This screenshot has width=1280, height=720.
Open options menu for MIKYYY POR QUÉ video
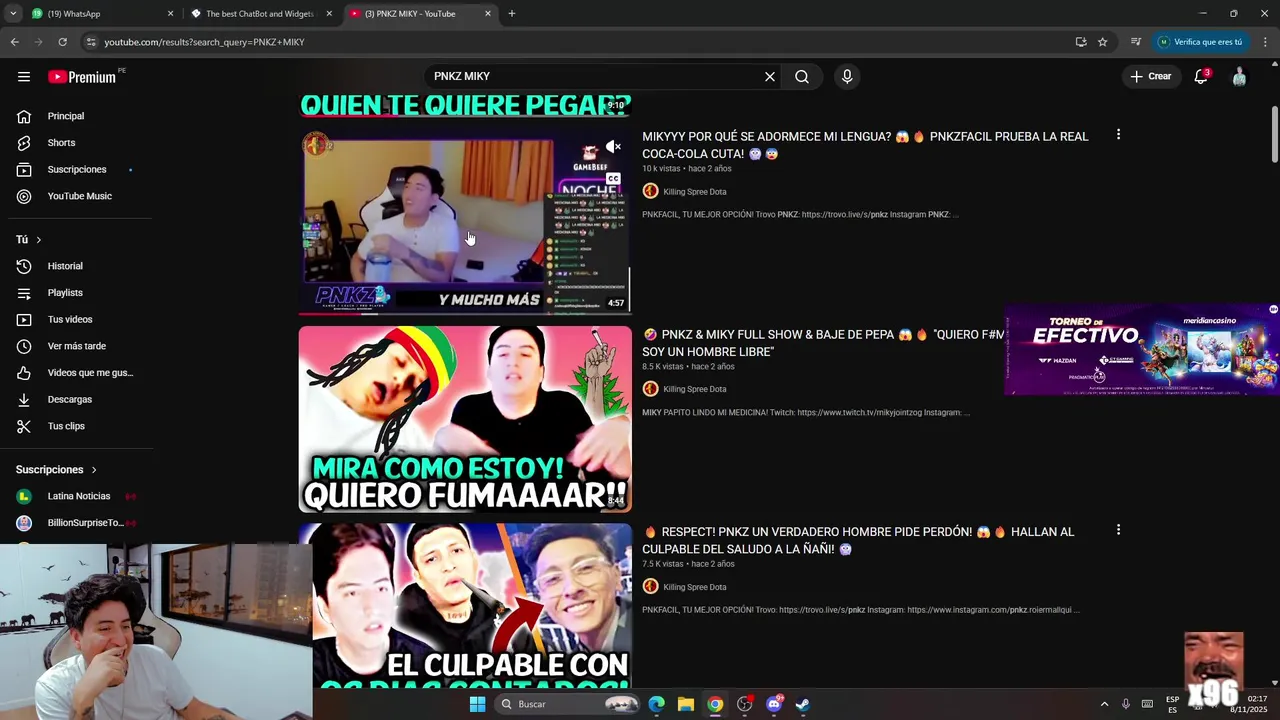[x=1118, y=135]
